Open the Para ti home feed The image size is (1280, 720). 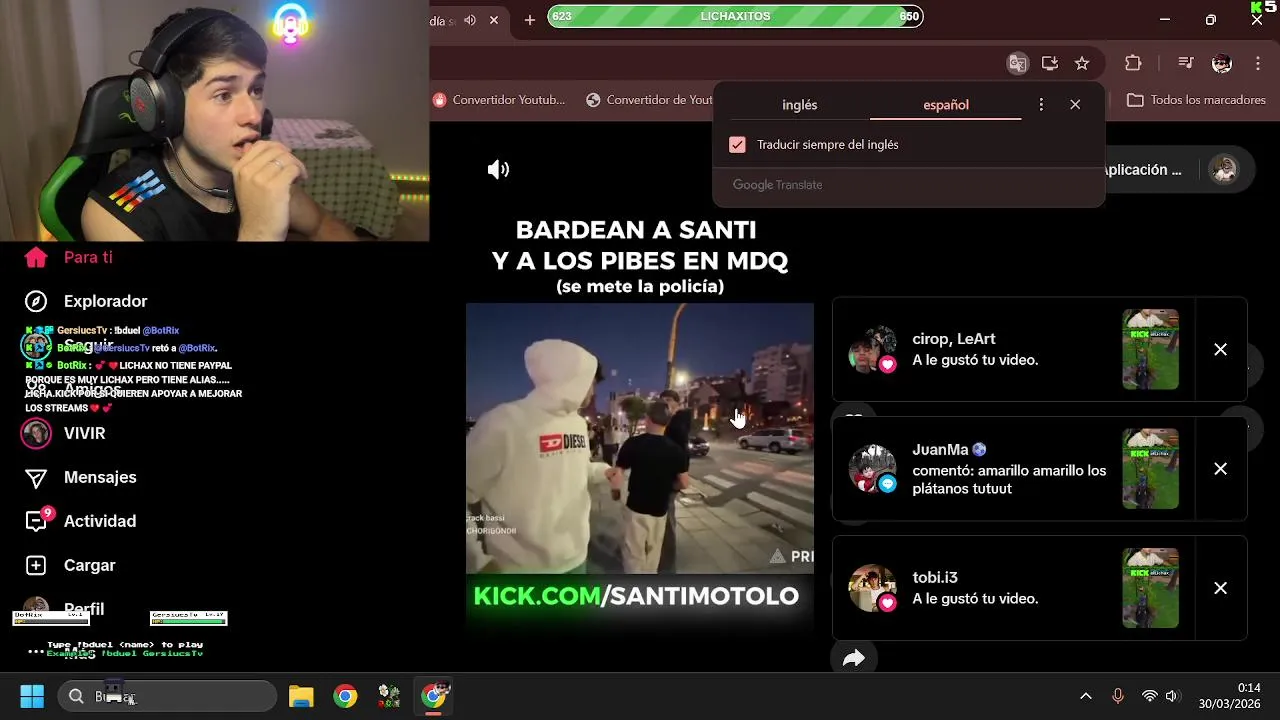68,257
